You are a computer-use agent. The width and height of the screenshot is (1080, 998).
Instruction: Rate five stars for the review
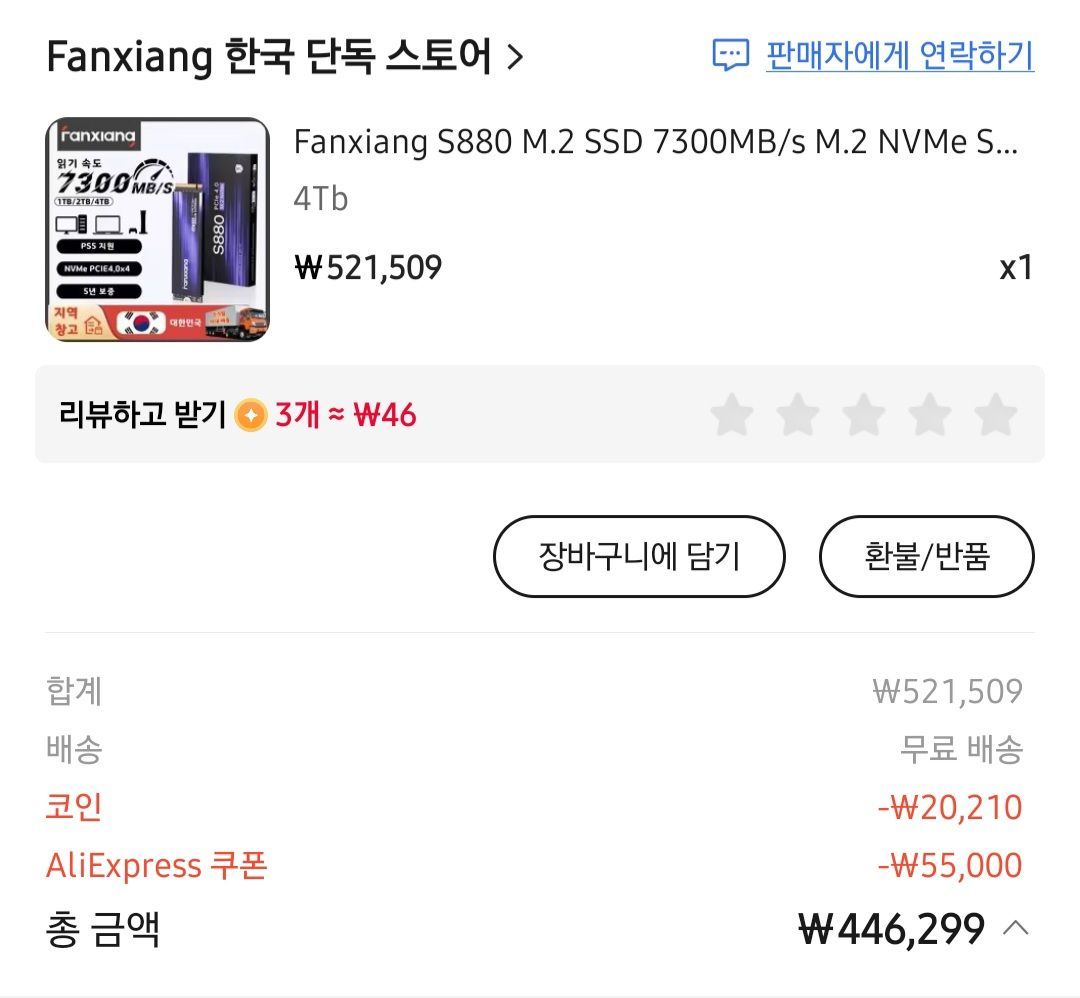[x=996, y=415]
